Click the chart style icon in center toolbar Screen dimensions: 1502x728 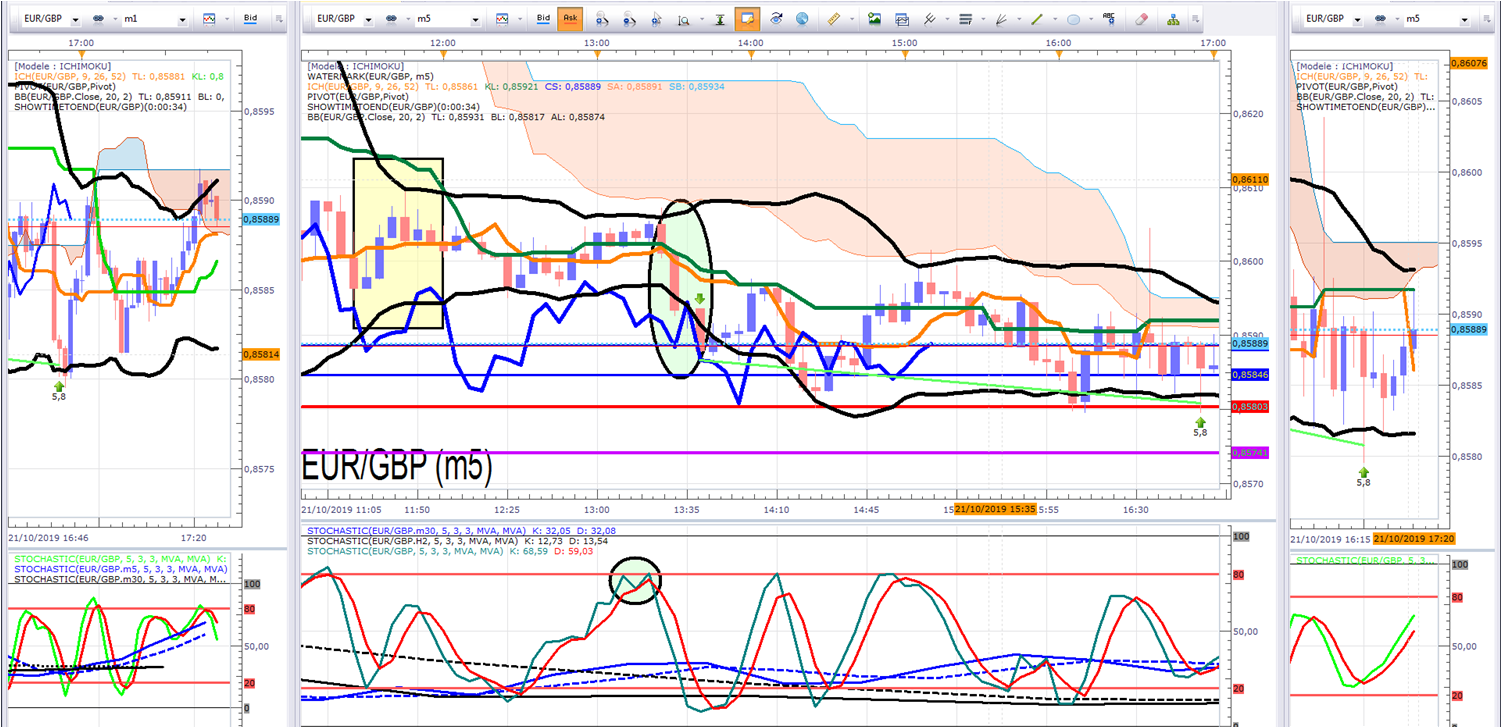pyautogui.click(x=501, y=19)
